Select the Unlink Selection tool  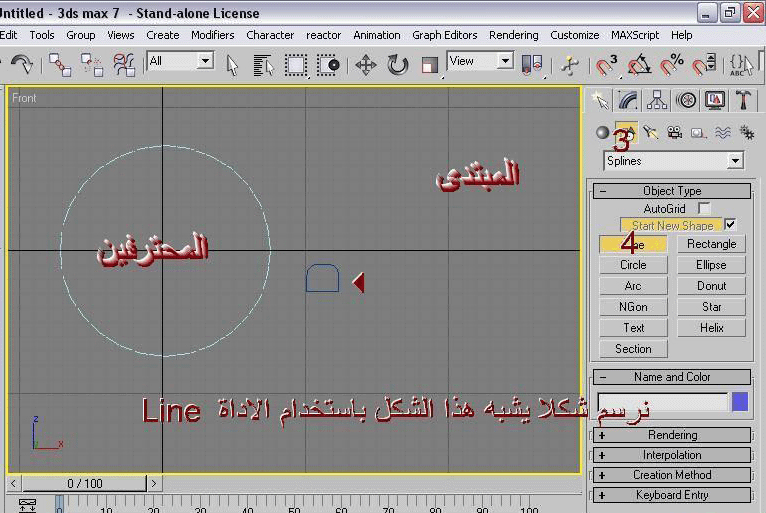click(91, 64)
